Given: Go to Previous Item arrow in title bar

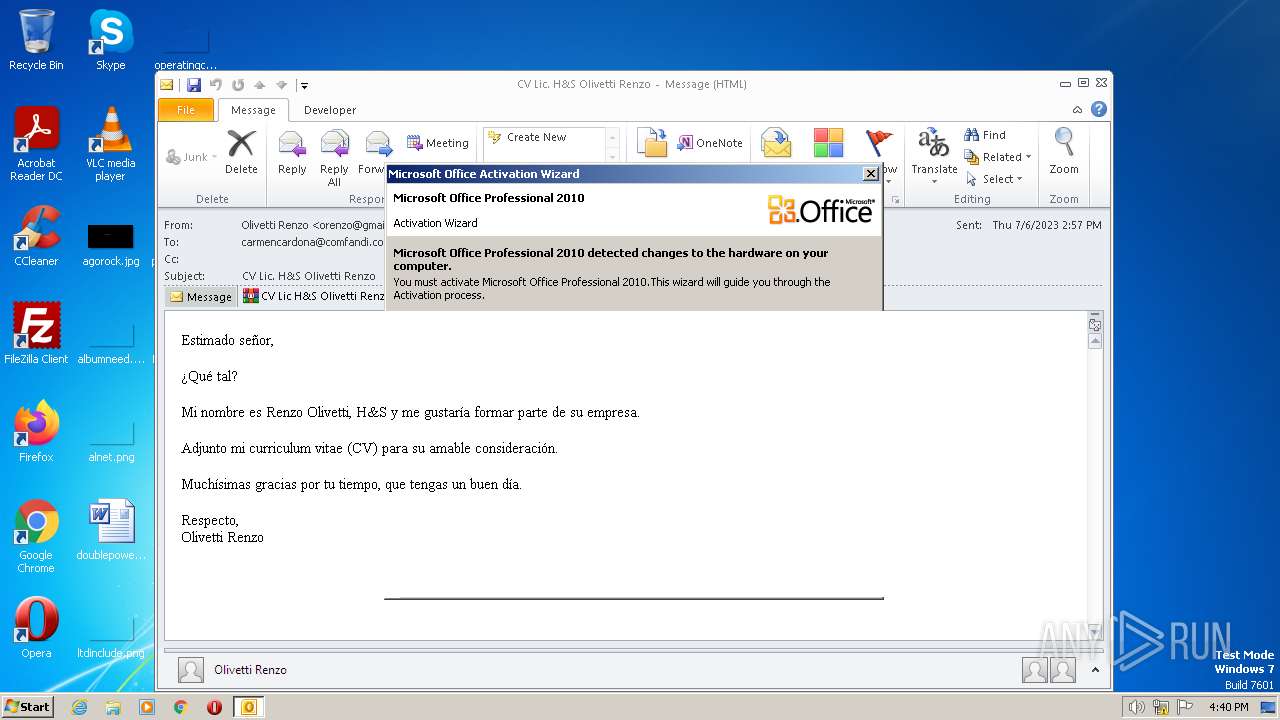Looking at the screenshot, I should (x=260, y=85).
